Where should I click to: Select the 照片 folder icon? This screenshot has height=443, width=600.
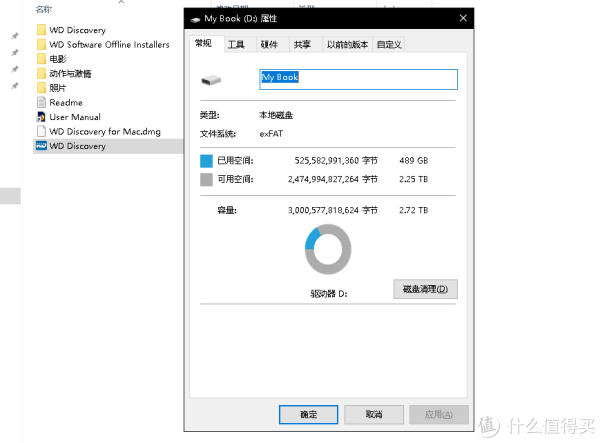(x=41, y=88)
